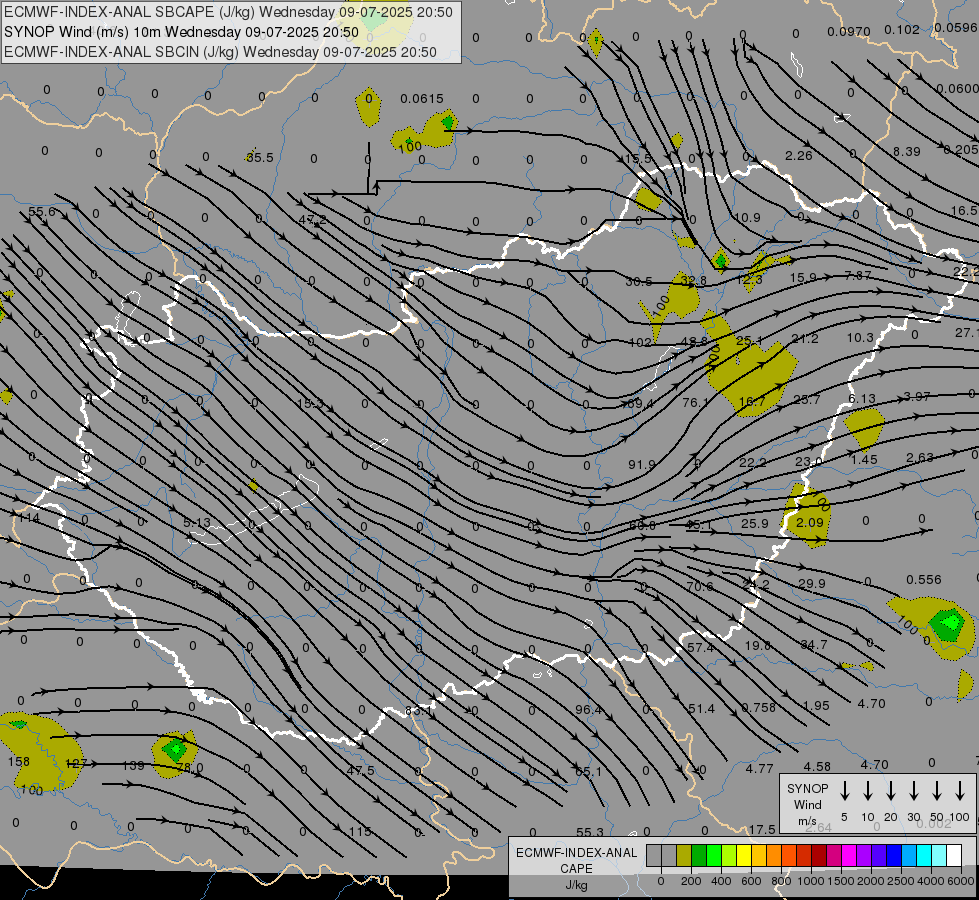Screen dimensions: 979x900
Task: Click the wind arrow above the 10 label
Action: [867, 791]
